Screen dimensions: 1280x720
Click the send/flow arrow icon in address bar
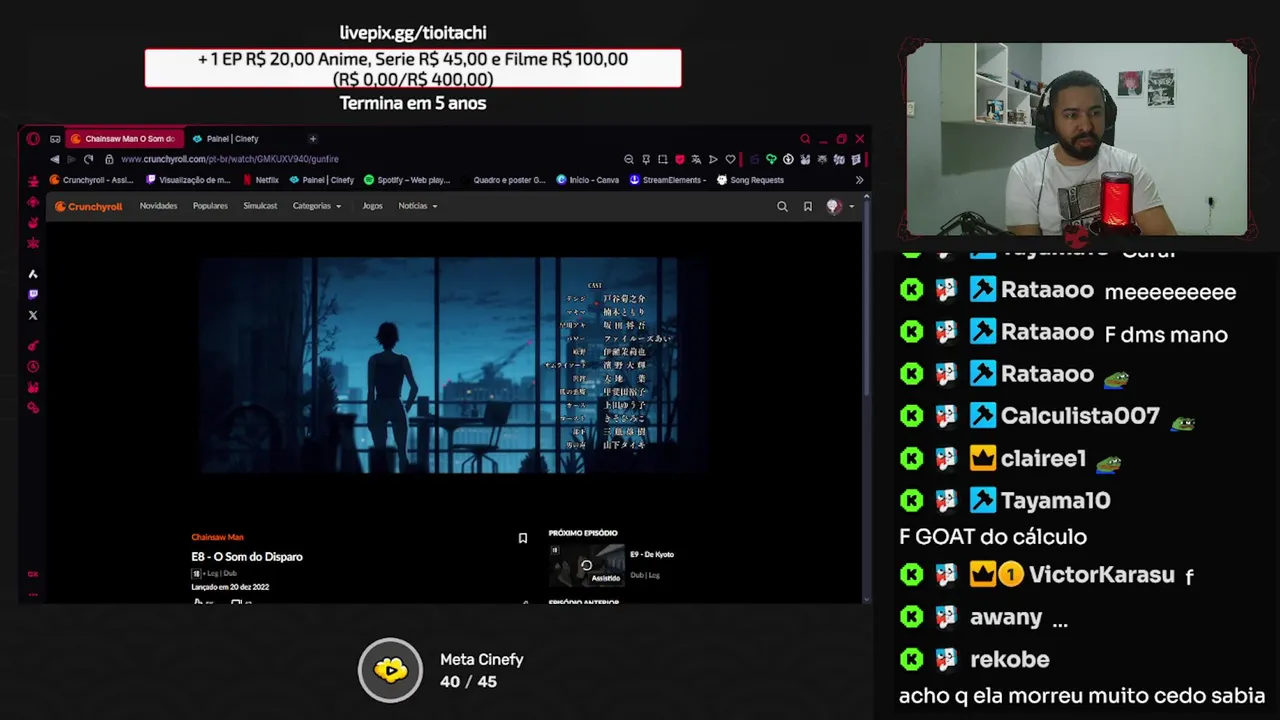[713, 159]
